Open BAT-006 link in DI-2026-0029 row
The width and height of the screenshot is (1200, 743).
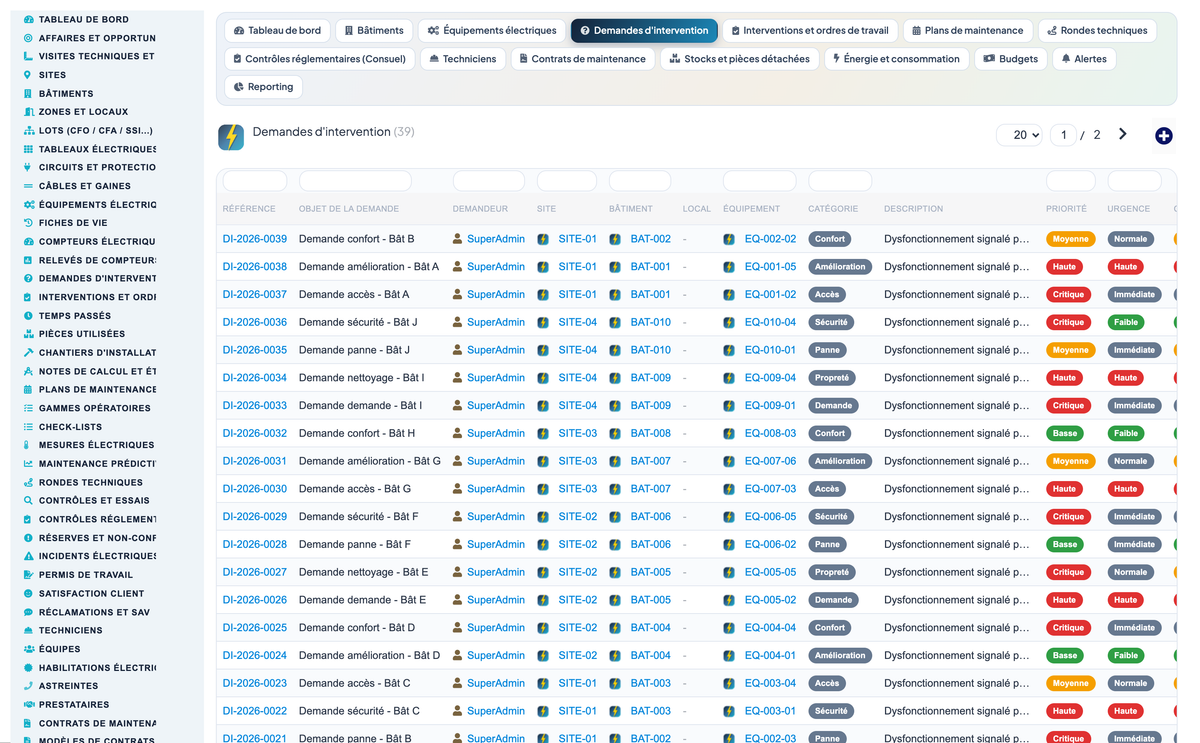651,517
